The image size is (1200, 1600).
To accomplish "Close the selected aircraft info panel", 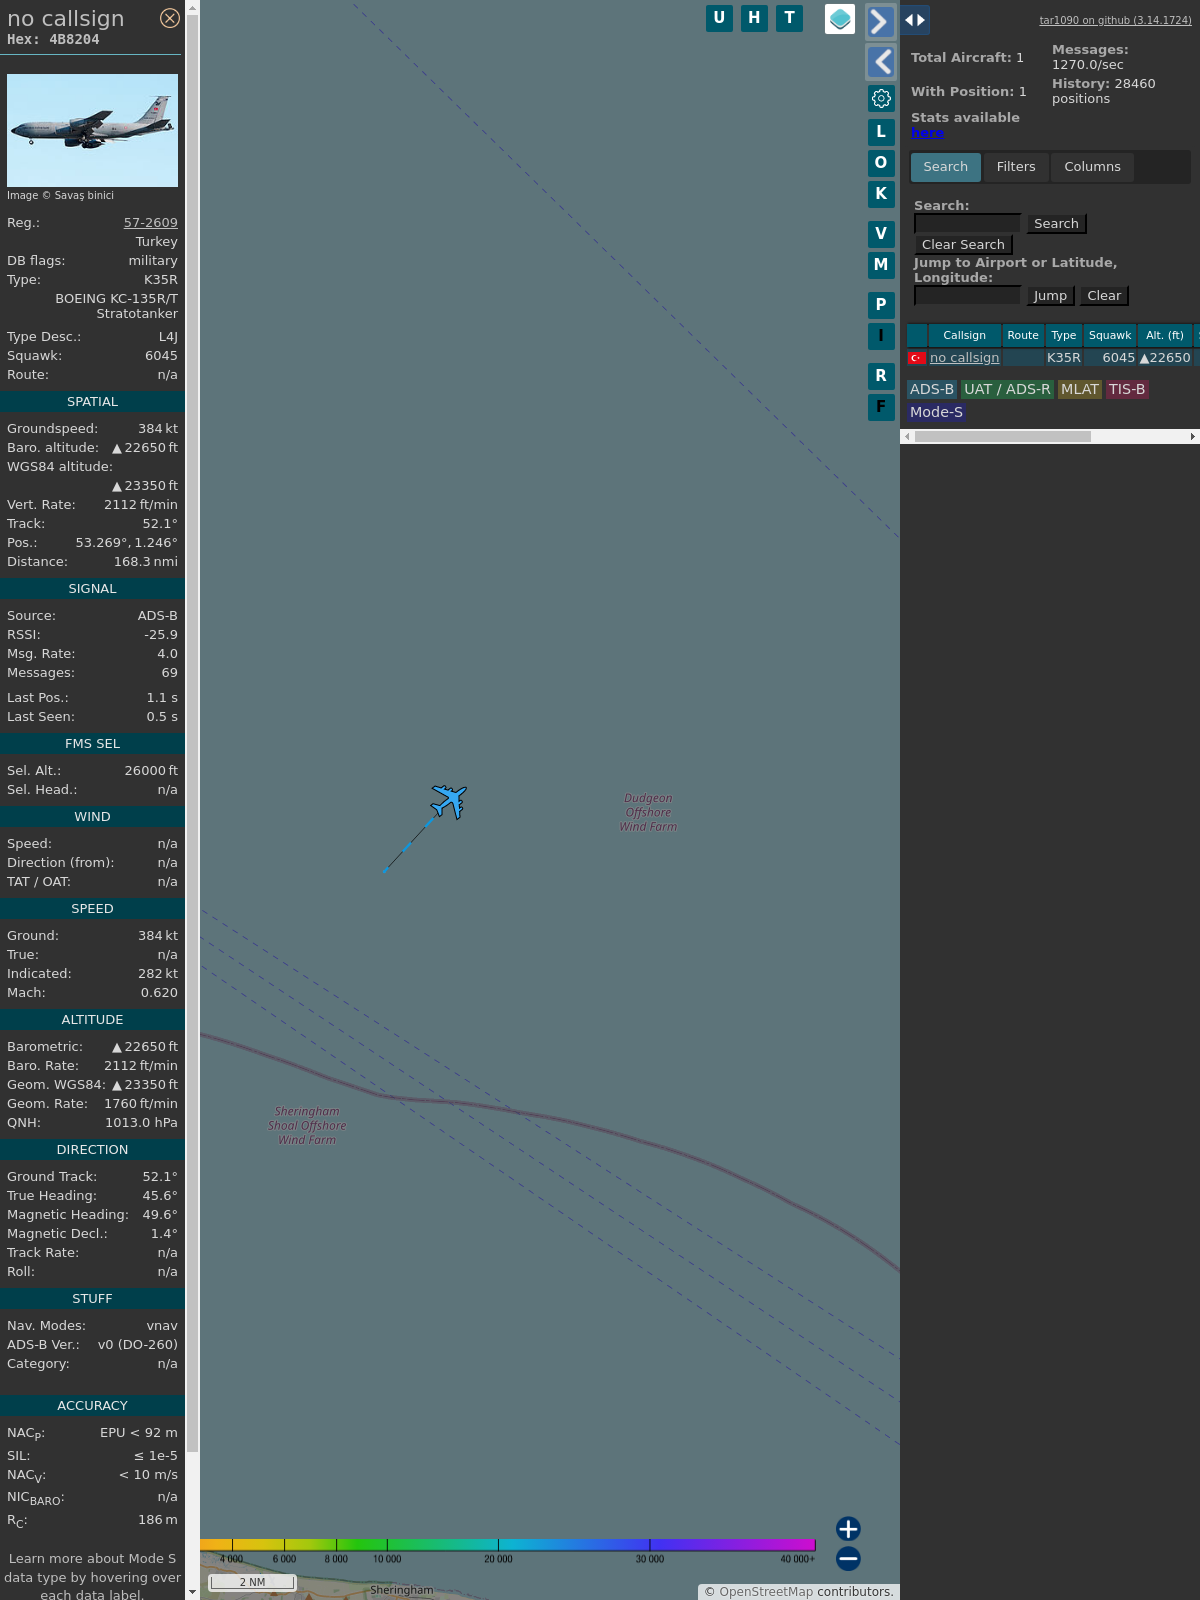I will [x=170, y=18].
